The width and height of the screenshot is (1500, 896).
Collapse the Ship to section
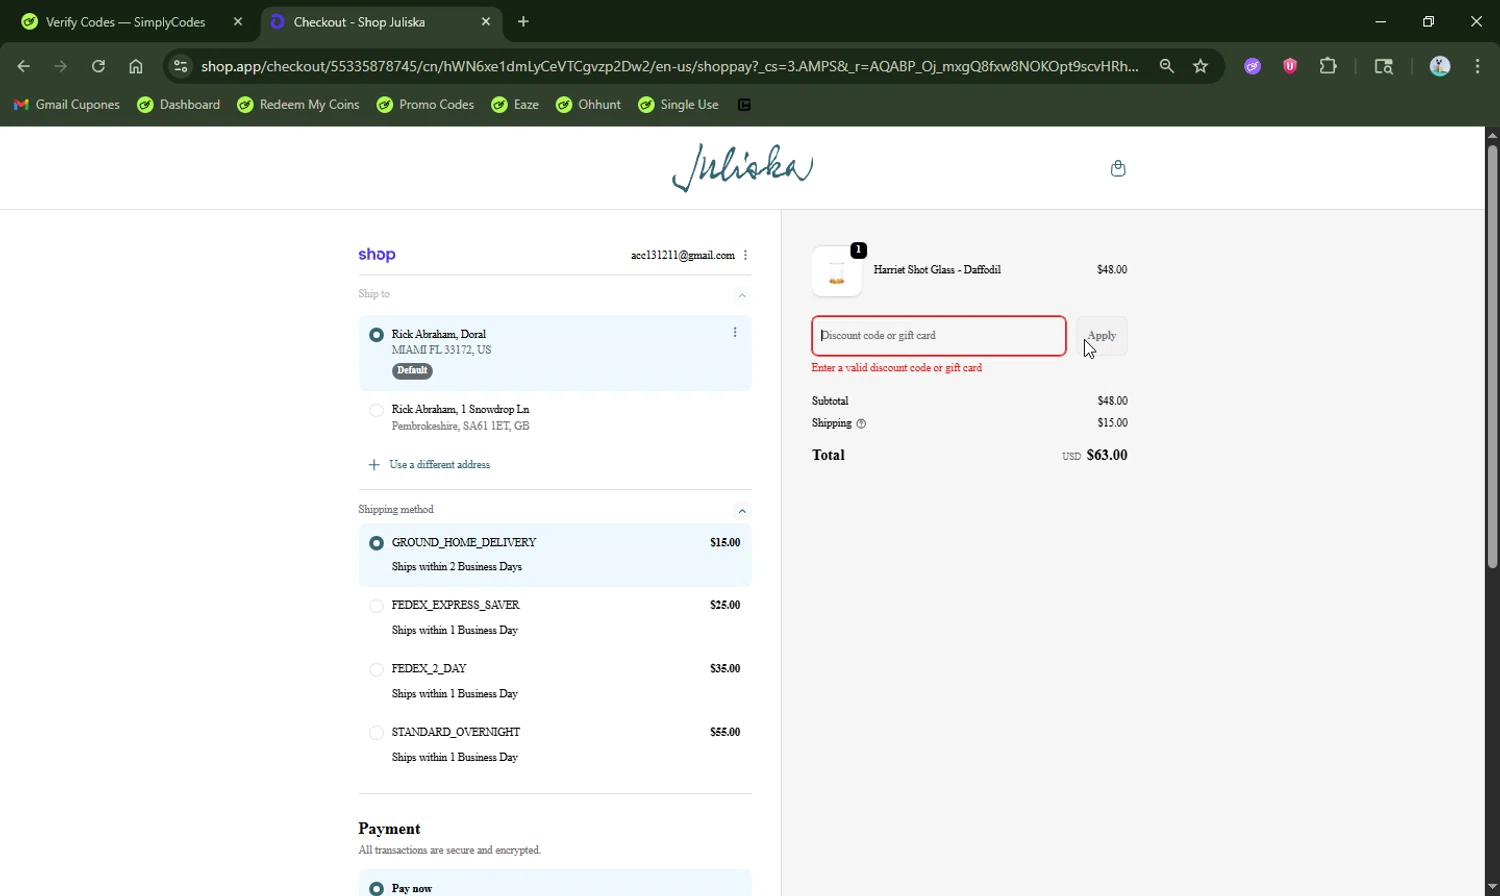point(742,295)
